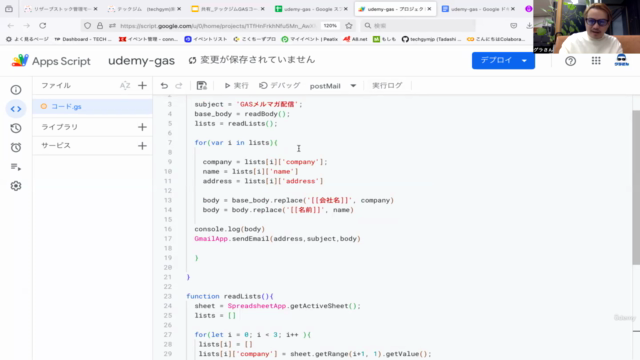Undo last edit in editor toolbar
640x360 pixels.
[164, 86]
